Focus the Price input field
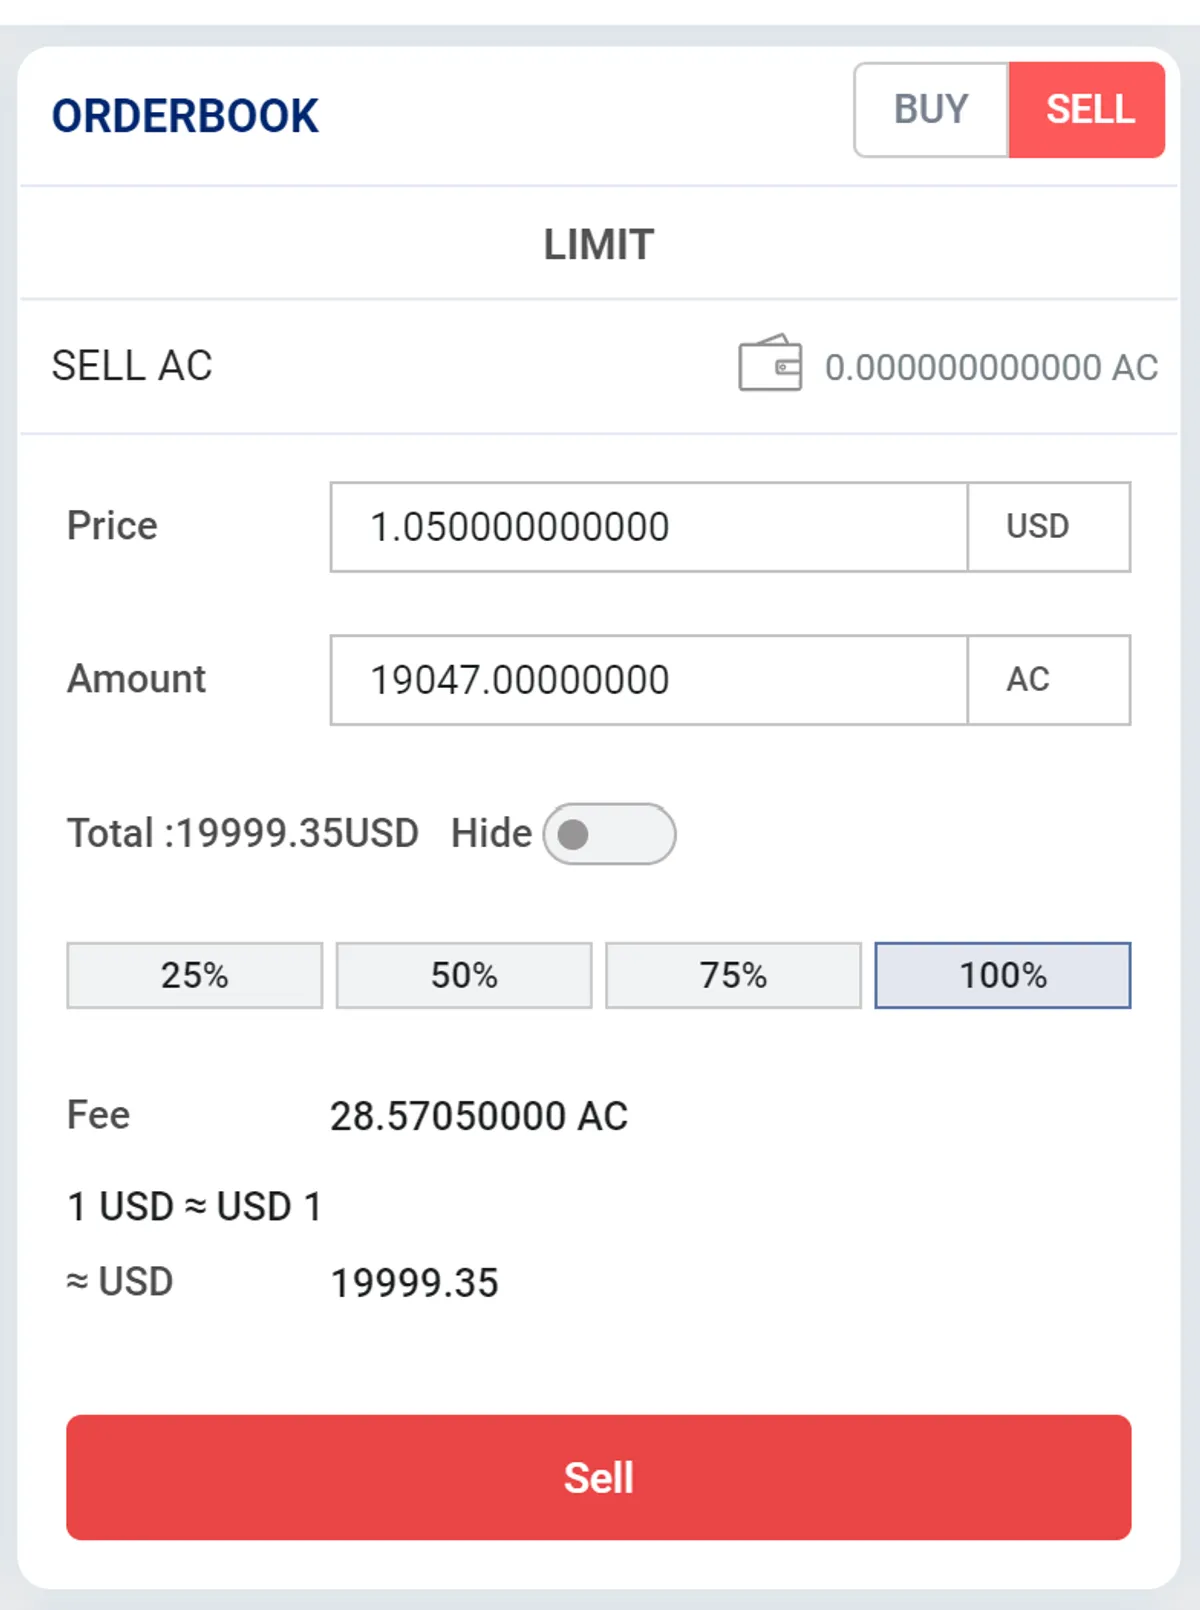The height and width of the screenshot is (1610, 1200). [x=648, y=527]
